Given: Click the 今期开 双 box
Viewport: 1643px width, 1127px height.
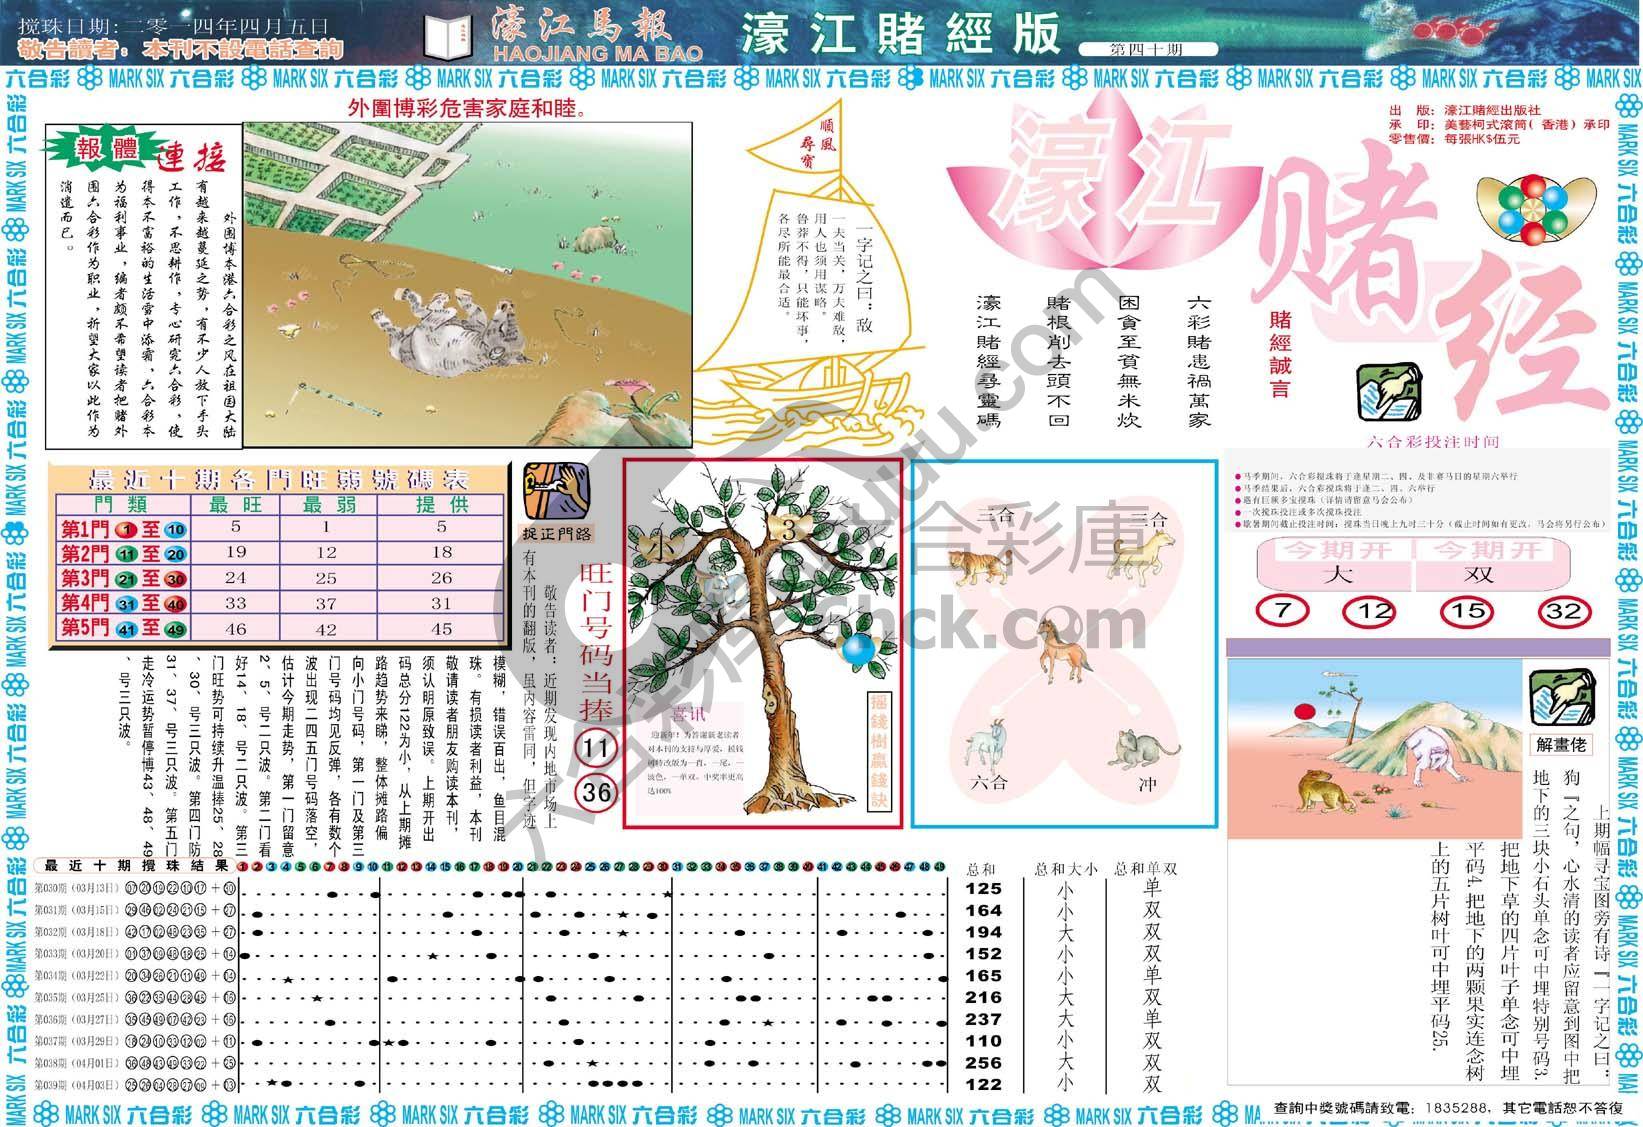Looking at the screenshot, I should coord(1495,564).
